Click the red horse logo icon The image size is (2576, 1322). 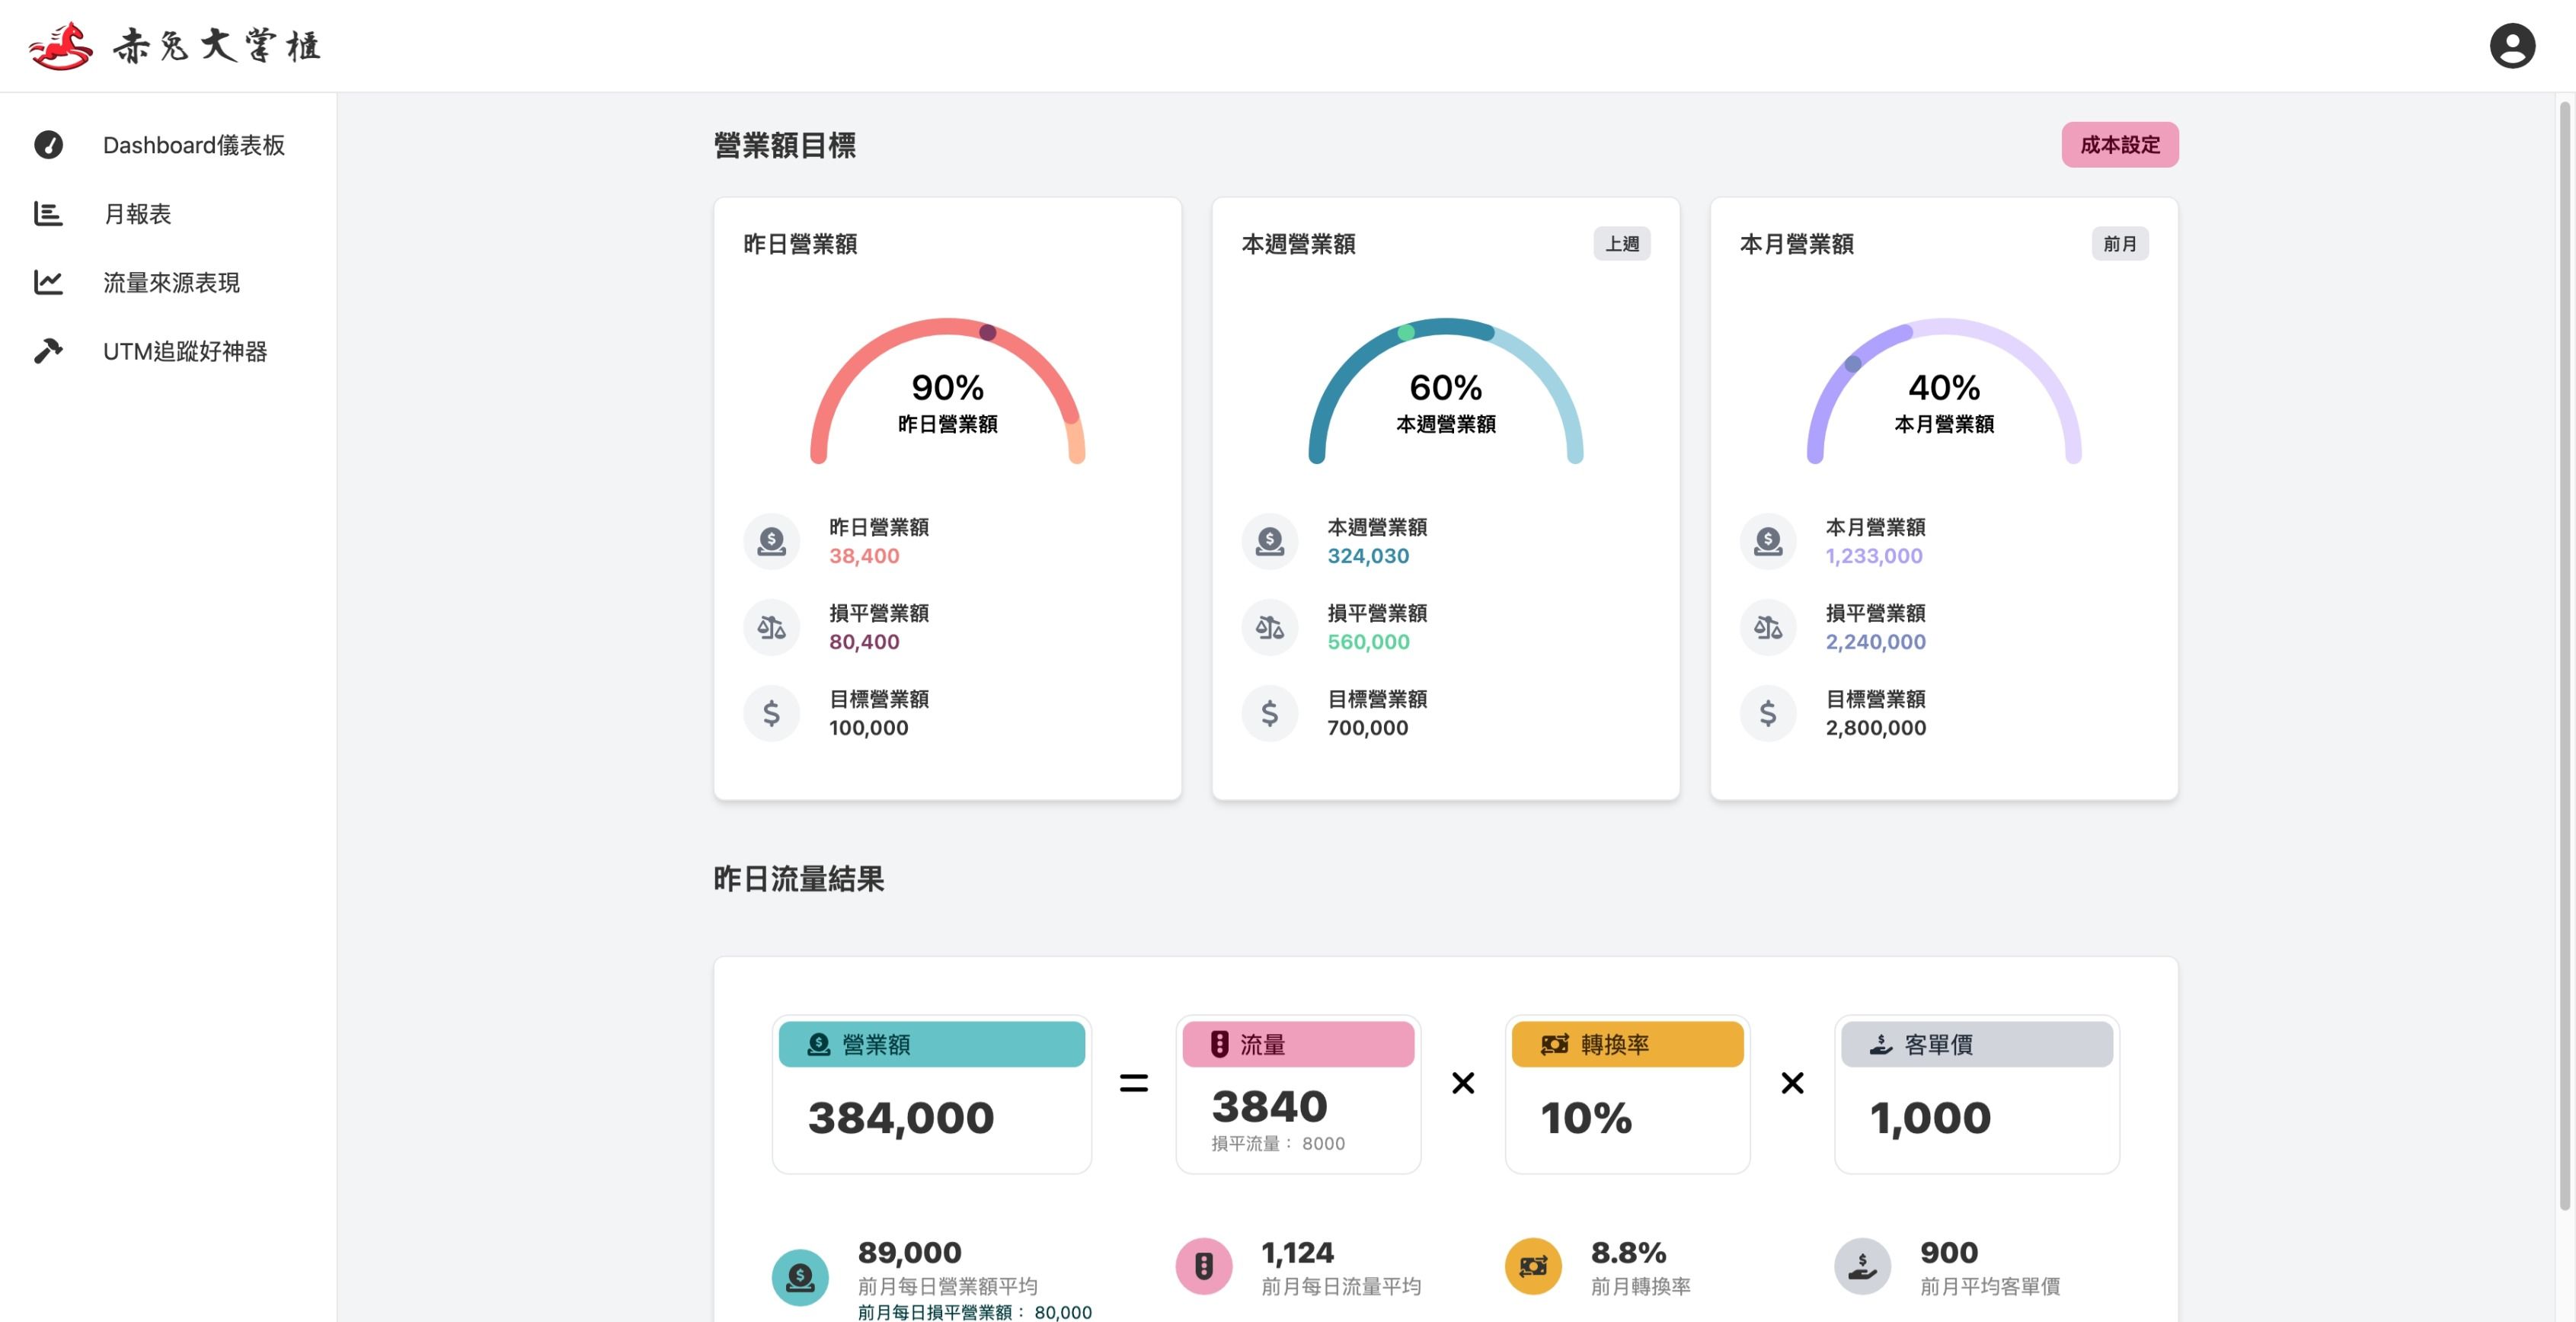(x=61, y=46)
